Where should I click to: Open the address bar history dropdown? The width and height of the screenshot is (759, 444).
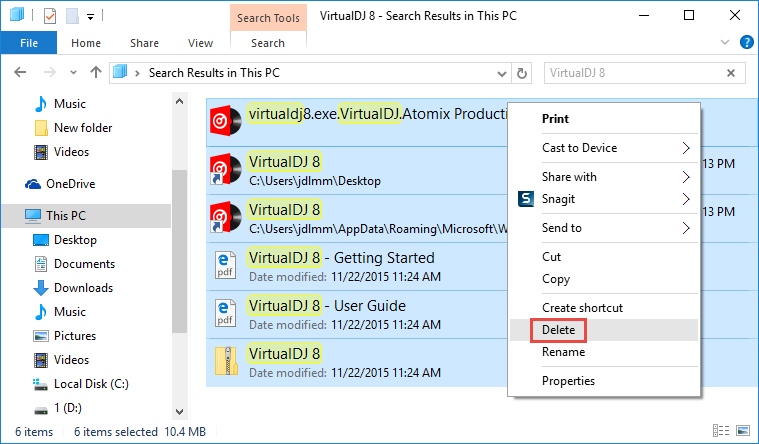click(502, 74)
